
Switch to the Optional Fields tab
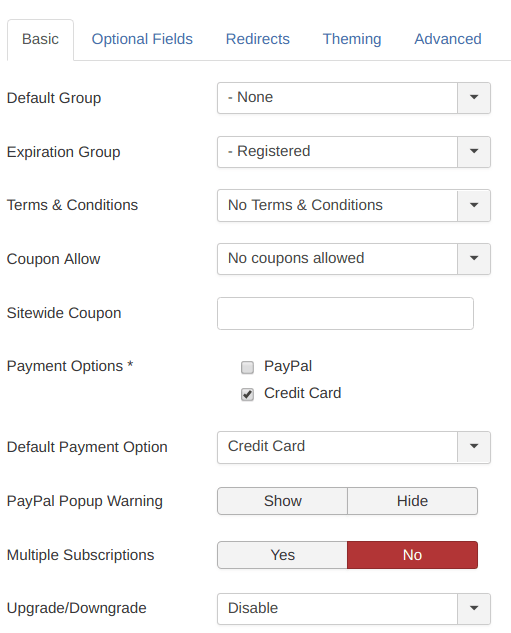(142, 39)
